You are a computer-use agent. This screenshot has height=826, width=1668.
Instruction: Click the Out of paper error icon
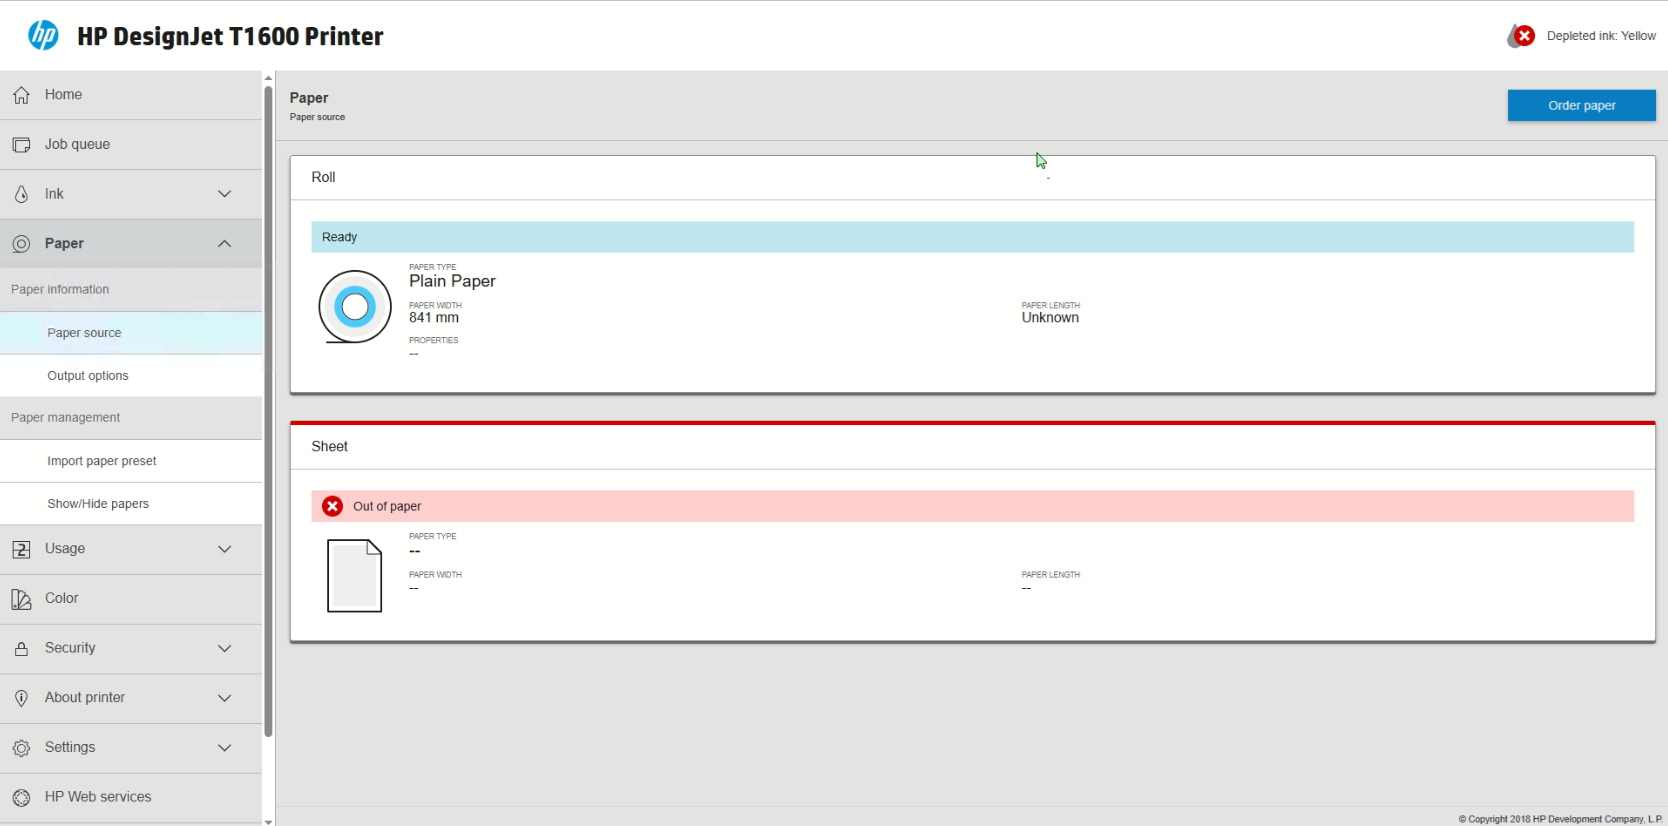point(333,506)
